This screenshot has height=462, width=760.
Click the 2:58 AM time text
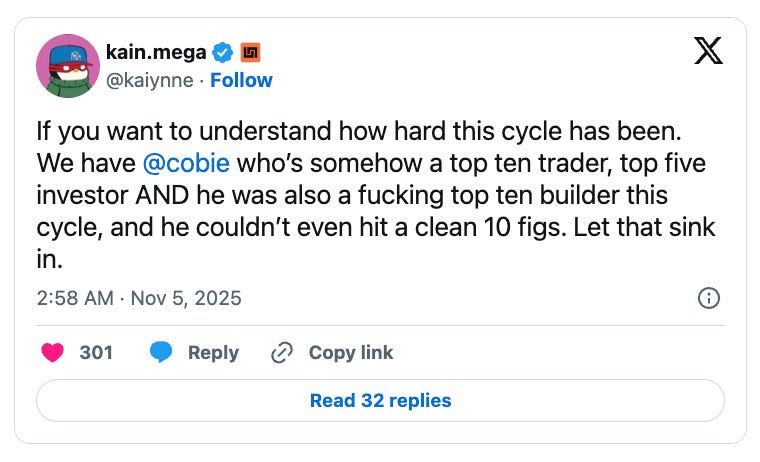pos(75,298)
